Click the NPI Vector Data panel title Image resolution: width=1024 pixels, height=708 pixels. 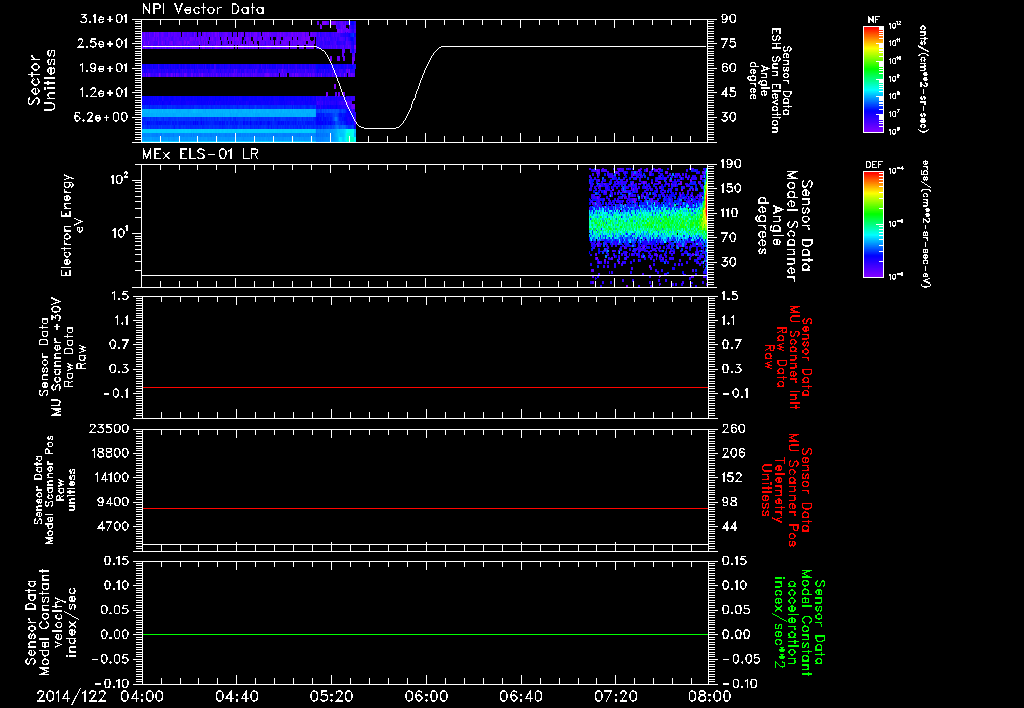[x=203, y=9]
